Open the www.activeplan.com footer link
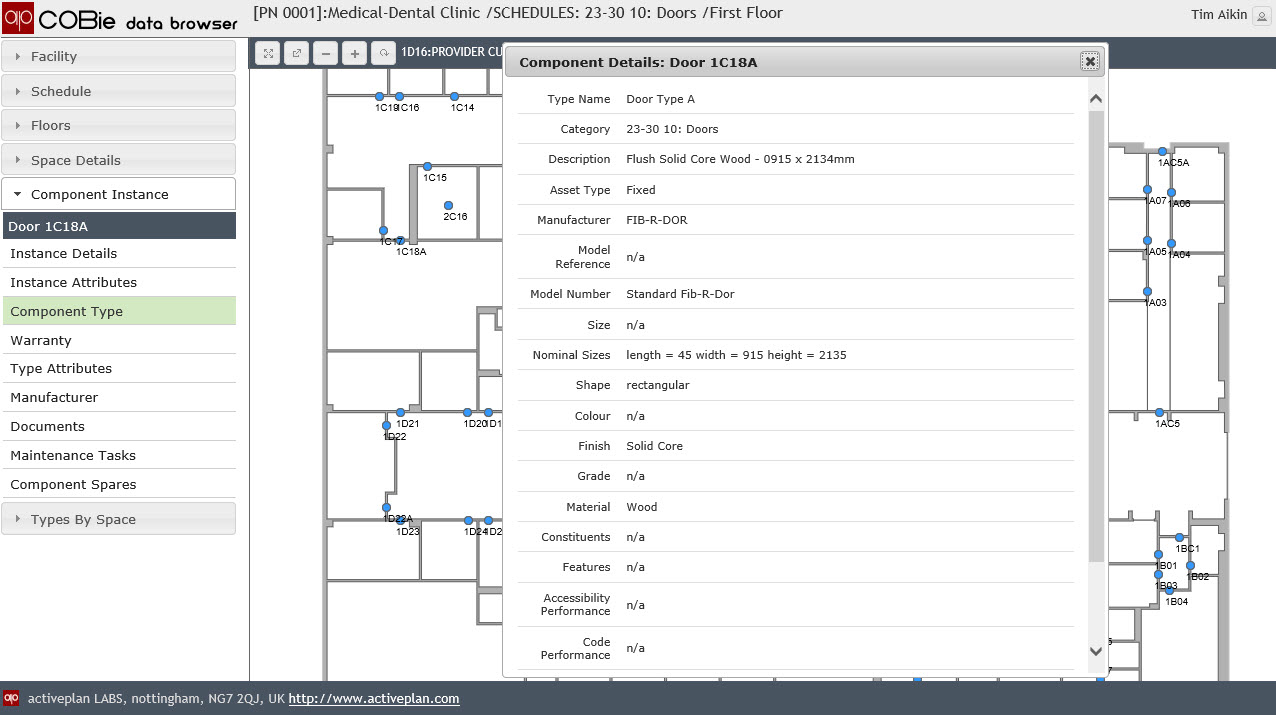Screen dimensions: 1276x715 point(373,699)
